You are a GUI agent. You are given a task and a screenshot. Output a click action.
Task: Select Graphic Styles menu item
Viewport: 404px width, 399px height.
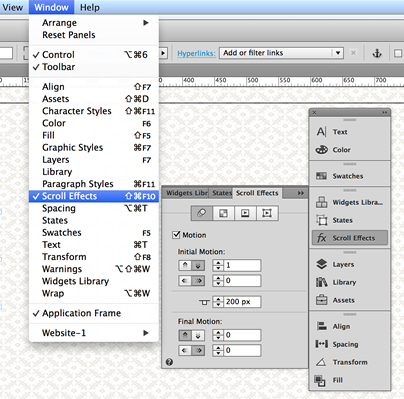tap(95, 147)
